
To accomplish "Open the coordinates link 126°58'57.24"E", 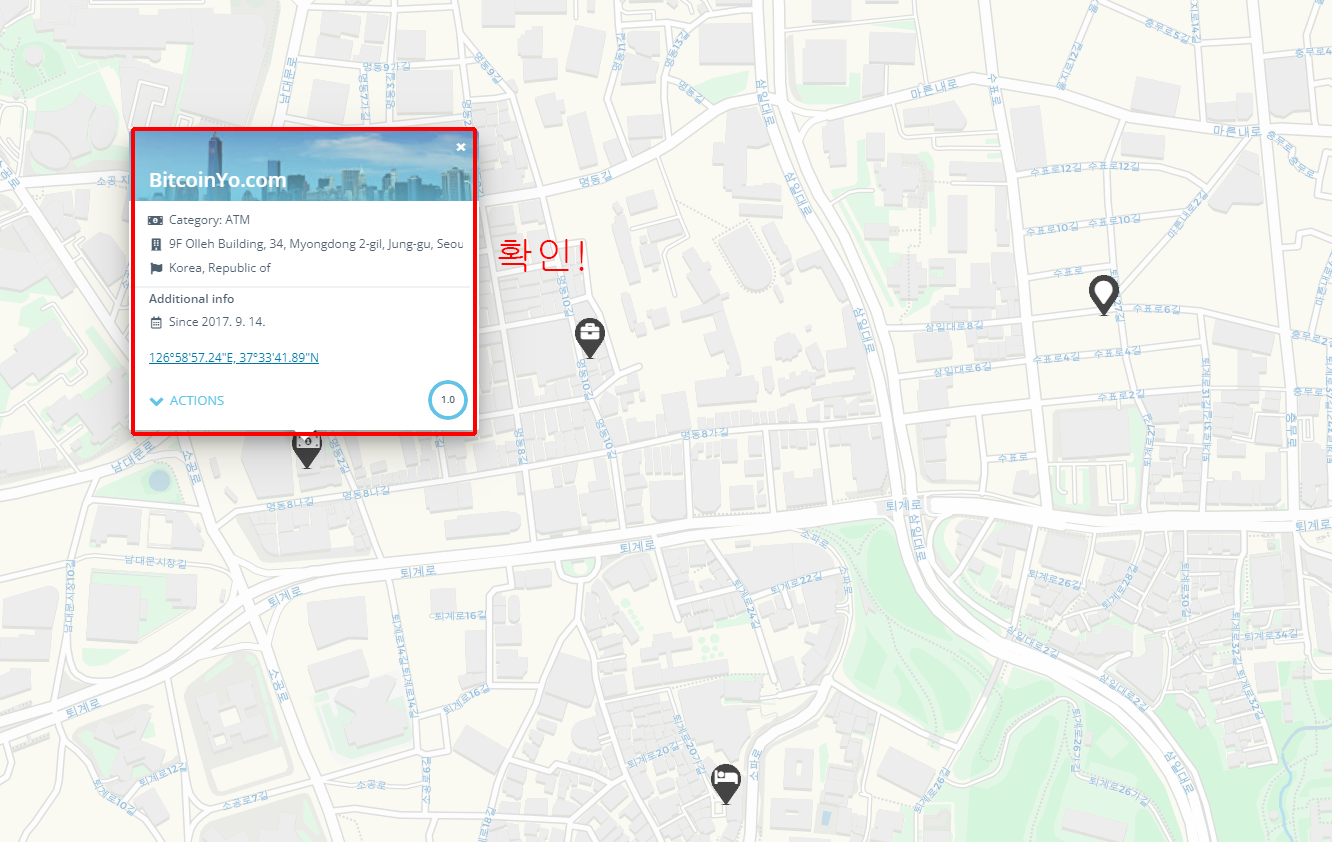I will [x=234, y=357].
